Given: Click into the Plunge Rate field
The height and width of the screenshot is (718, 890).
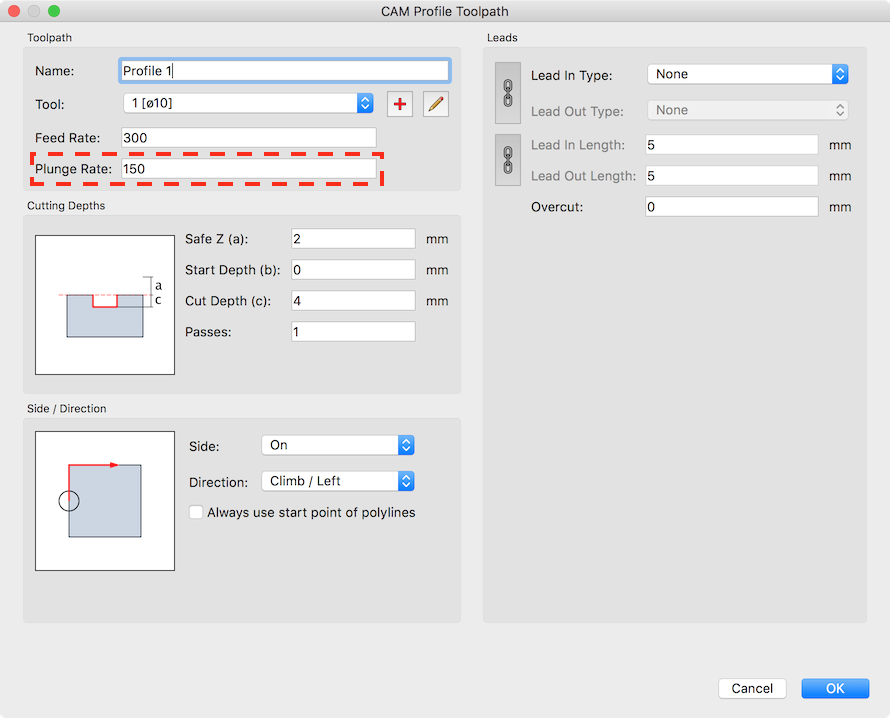Looking at the screenshot, I should [248, 169].
